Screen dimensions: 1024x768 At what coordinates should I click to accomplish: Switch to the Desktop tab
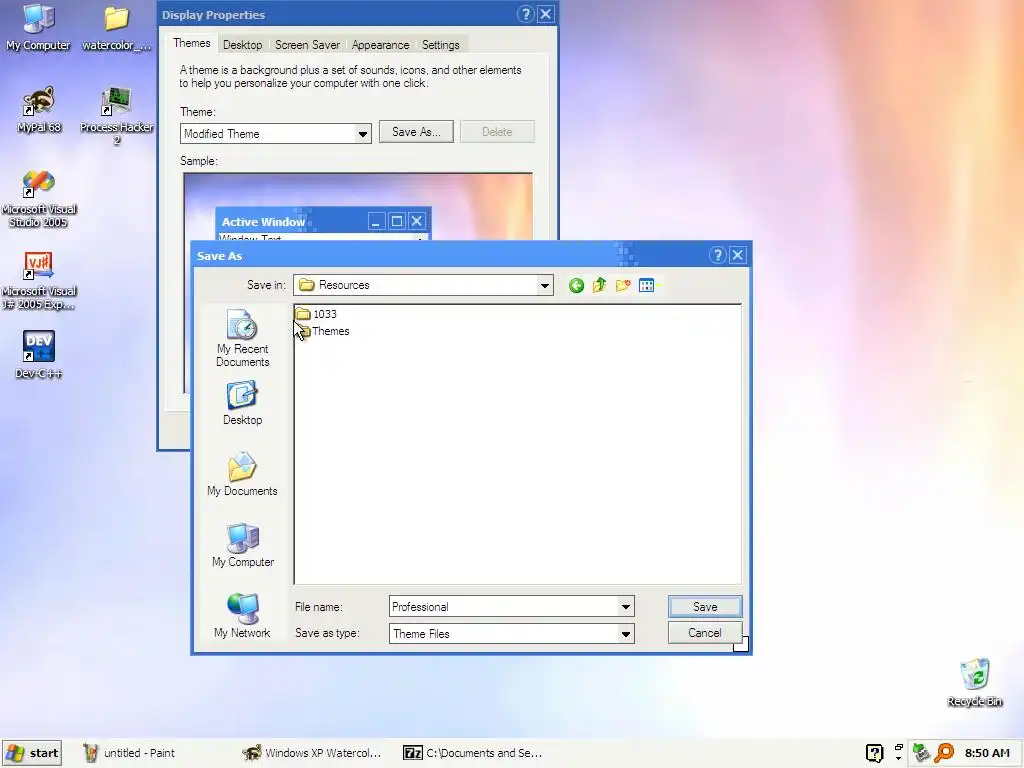tap(242, 45)
